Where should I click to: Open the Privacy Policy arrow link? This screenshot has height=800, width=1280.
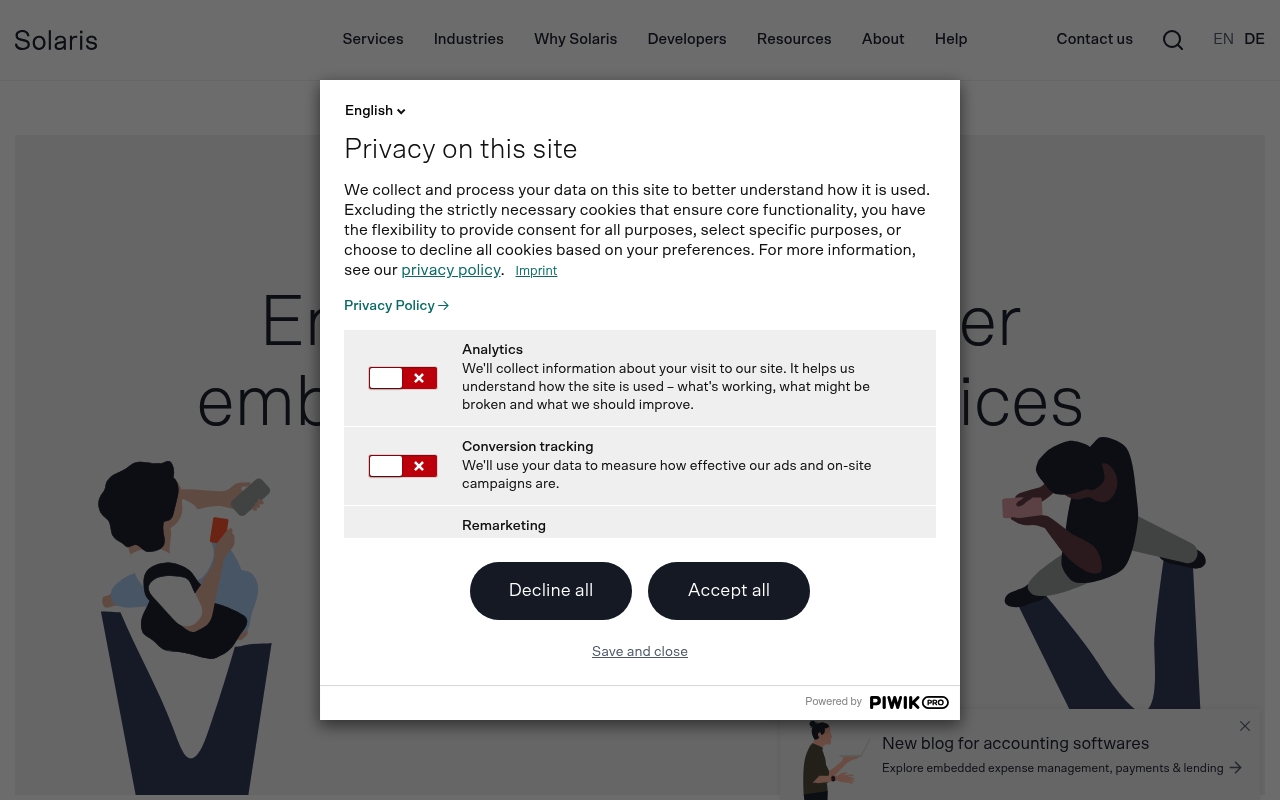[x=396, y=306]
